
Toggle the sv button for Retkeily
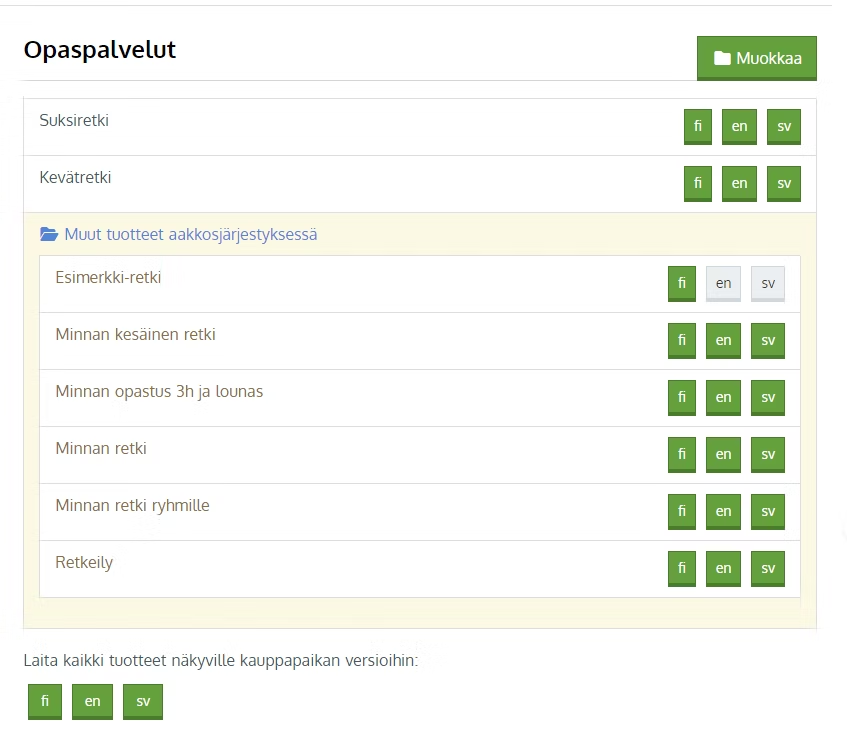768,569
